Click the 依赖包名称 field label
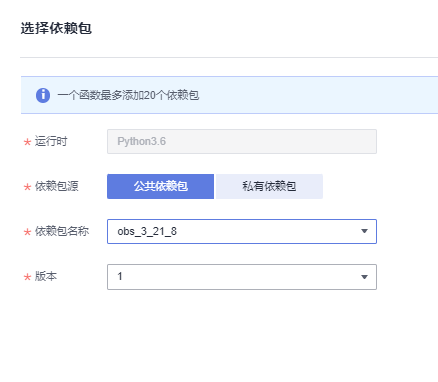This screenshot has width=438, height=382. point(62,231)
